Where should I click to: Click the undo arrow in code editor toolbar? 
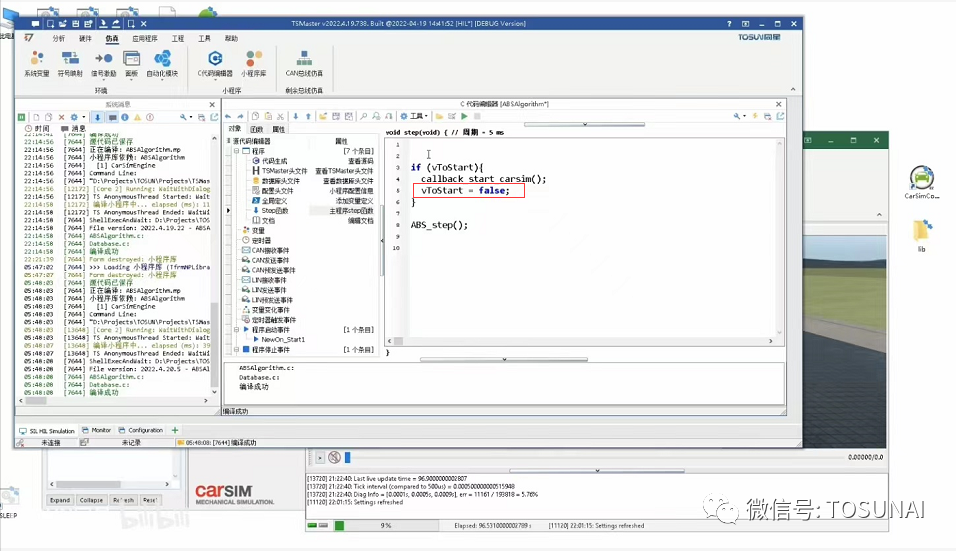[228, 116]
